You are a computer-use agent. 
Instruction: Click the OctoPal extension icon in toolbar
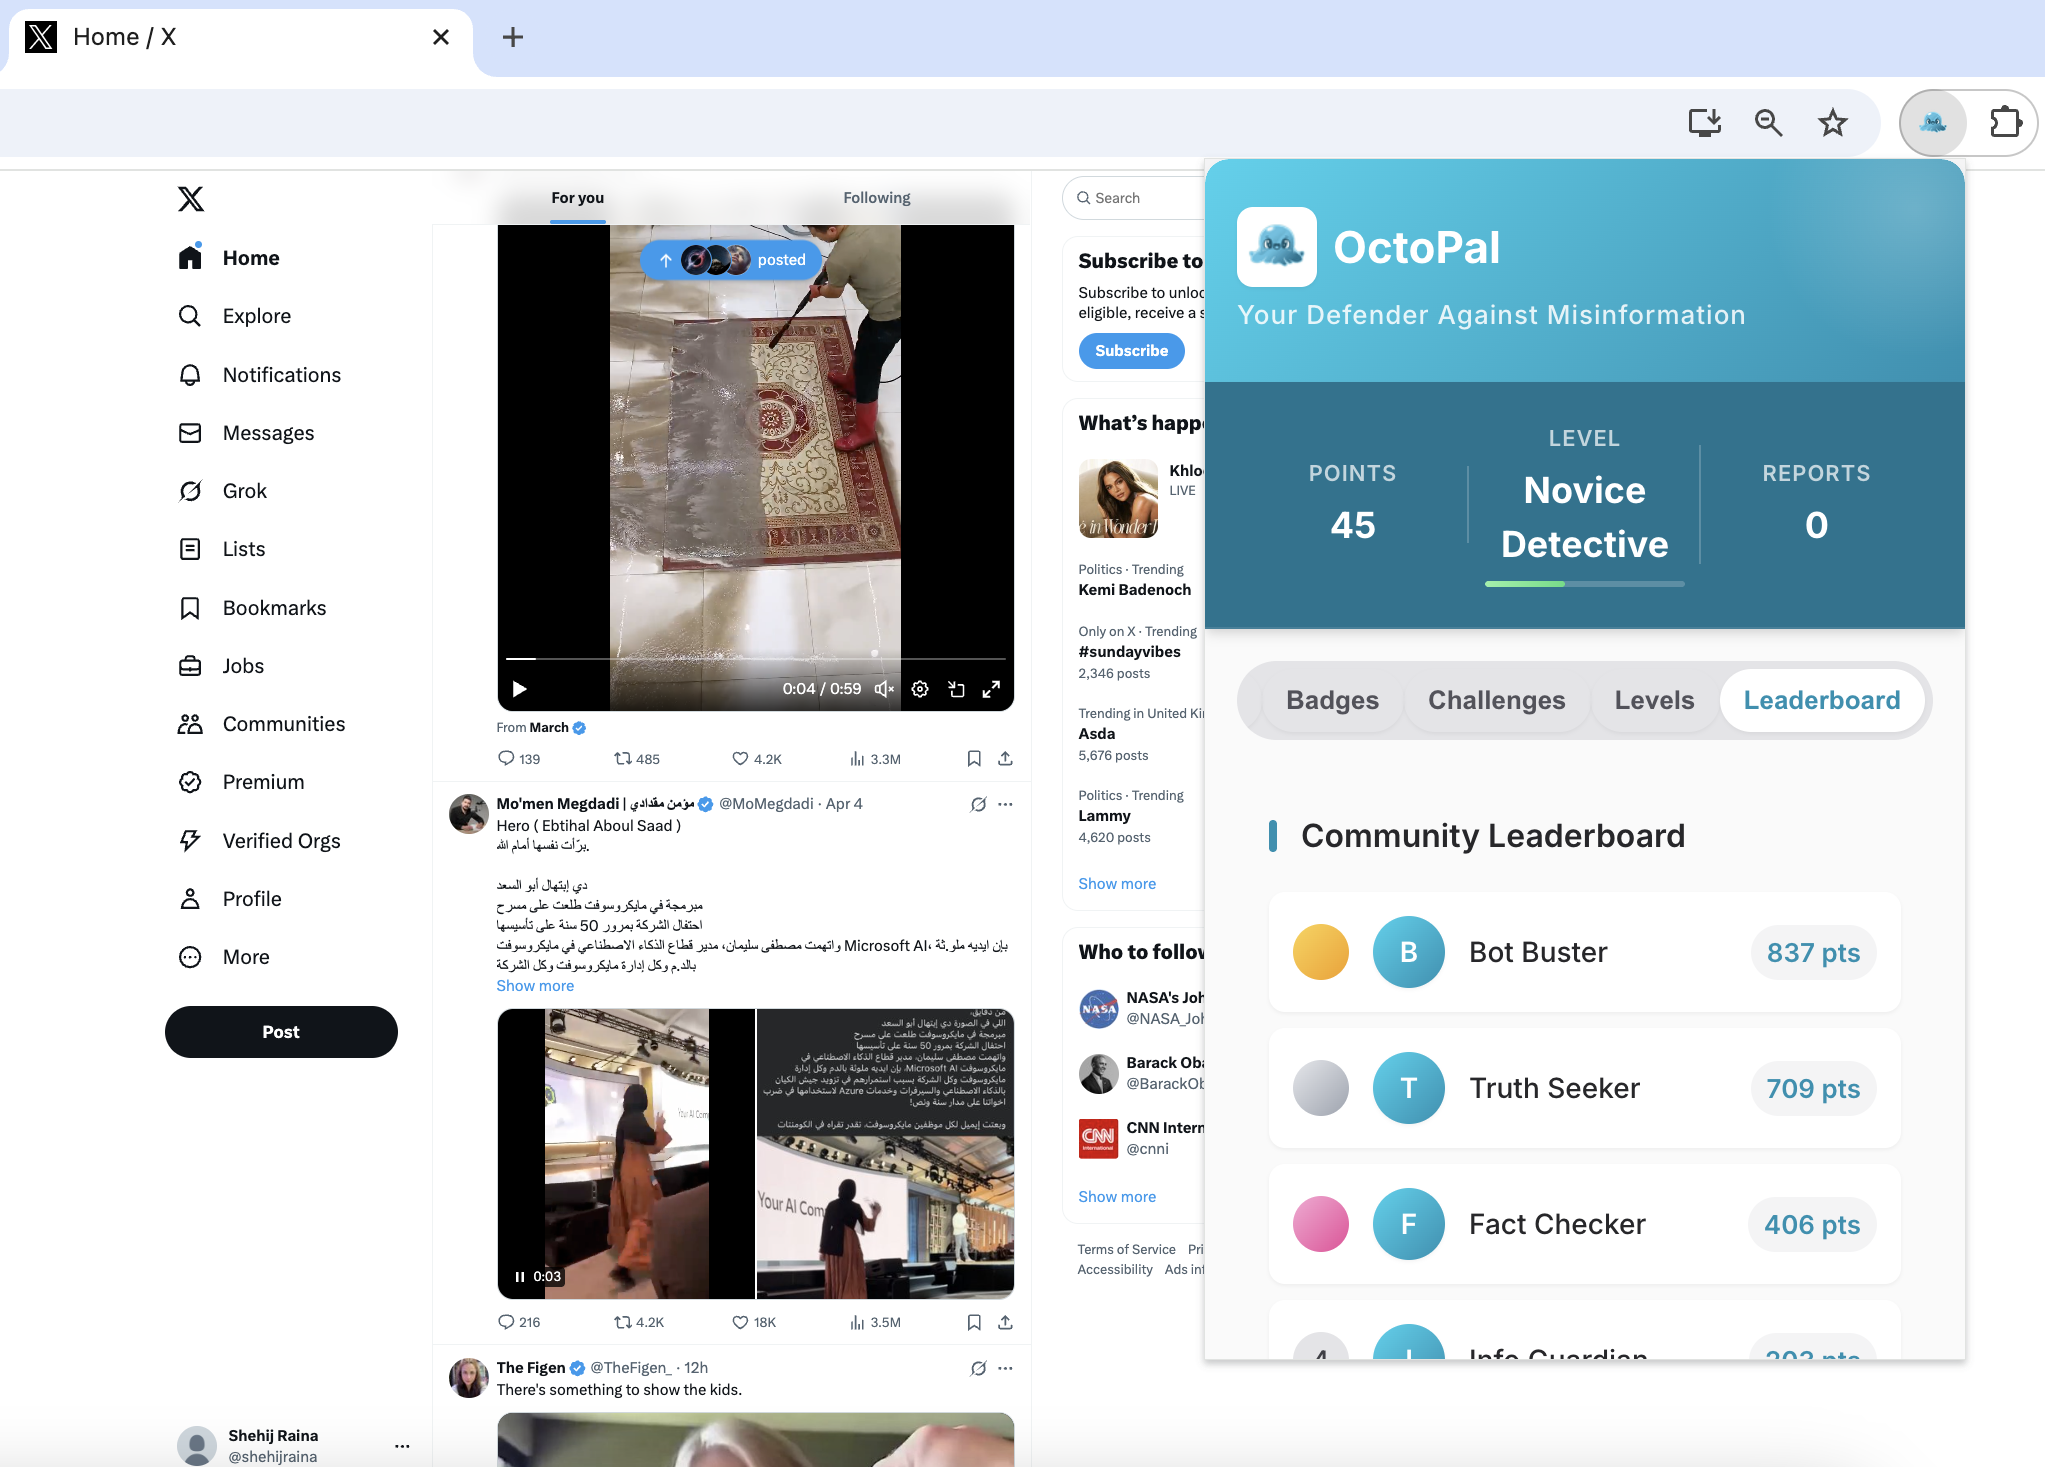(x=1932, y=123)
